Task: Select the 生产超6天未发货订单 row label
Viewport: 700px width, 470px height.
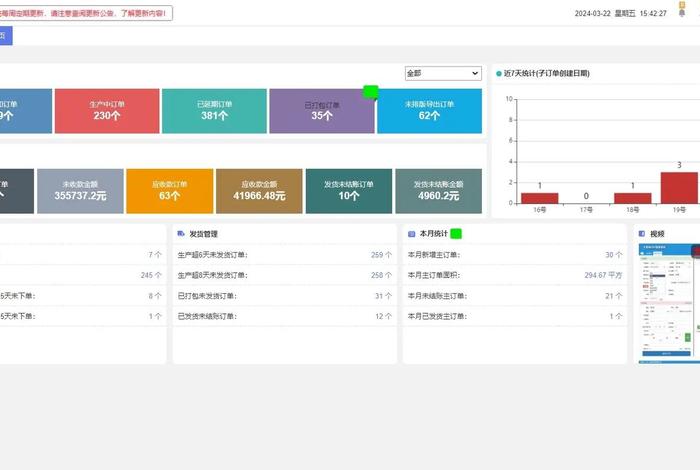Action: coord(212,255)
